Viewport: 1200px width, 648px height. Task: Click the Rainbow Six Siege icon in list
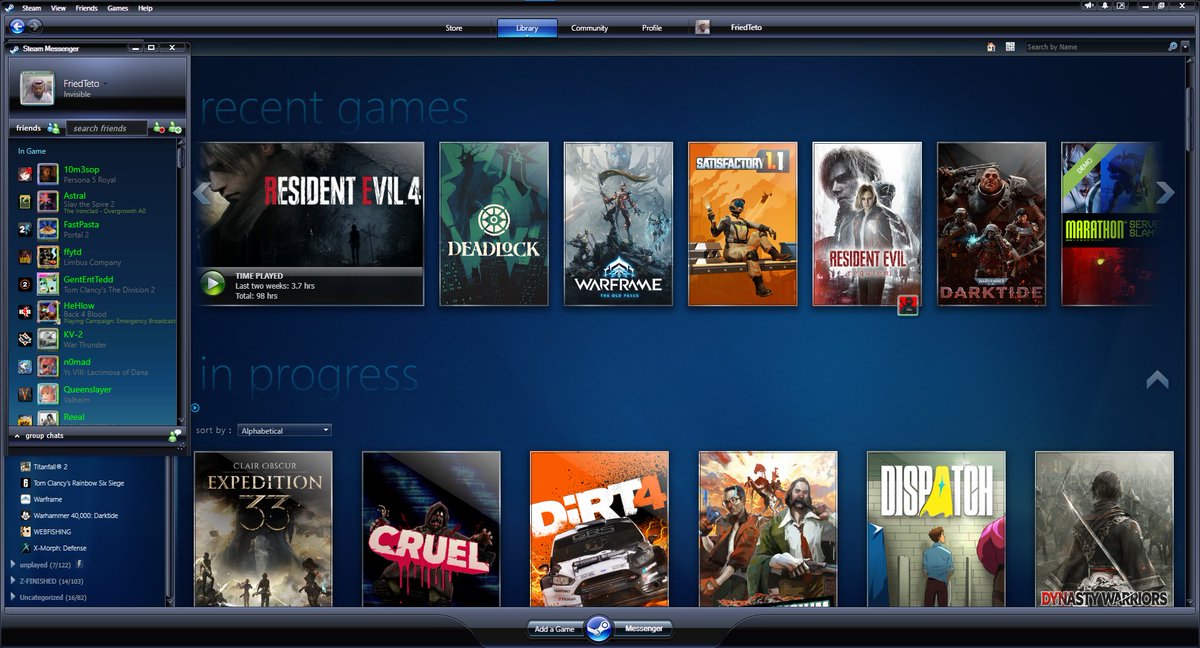25,483
